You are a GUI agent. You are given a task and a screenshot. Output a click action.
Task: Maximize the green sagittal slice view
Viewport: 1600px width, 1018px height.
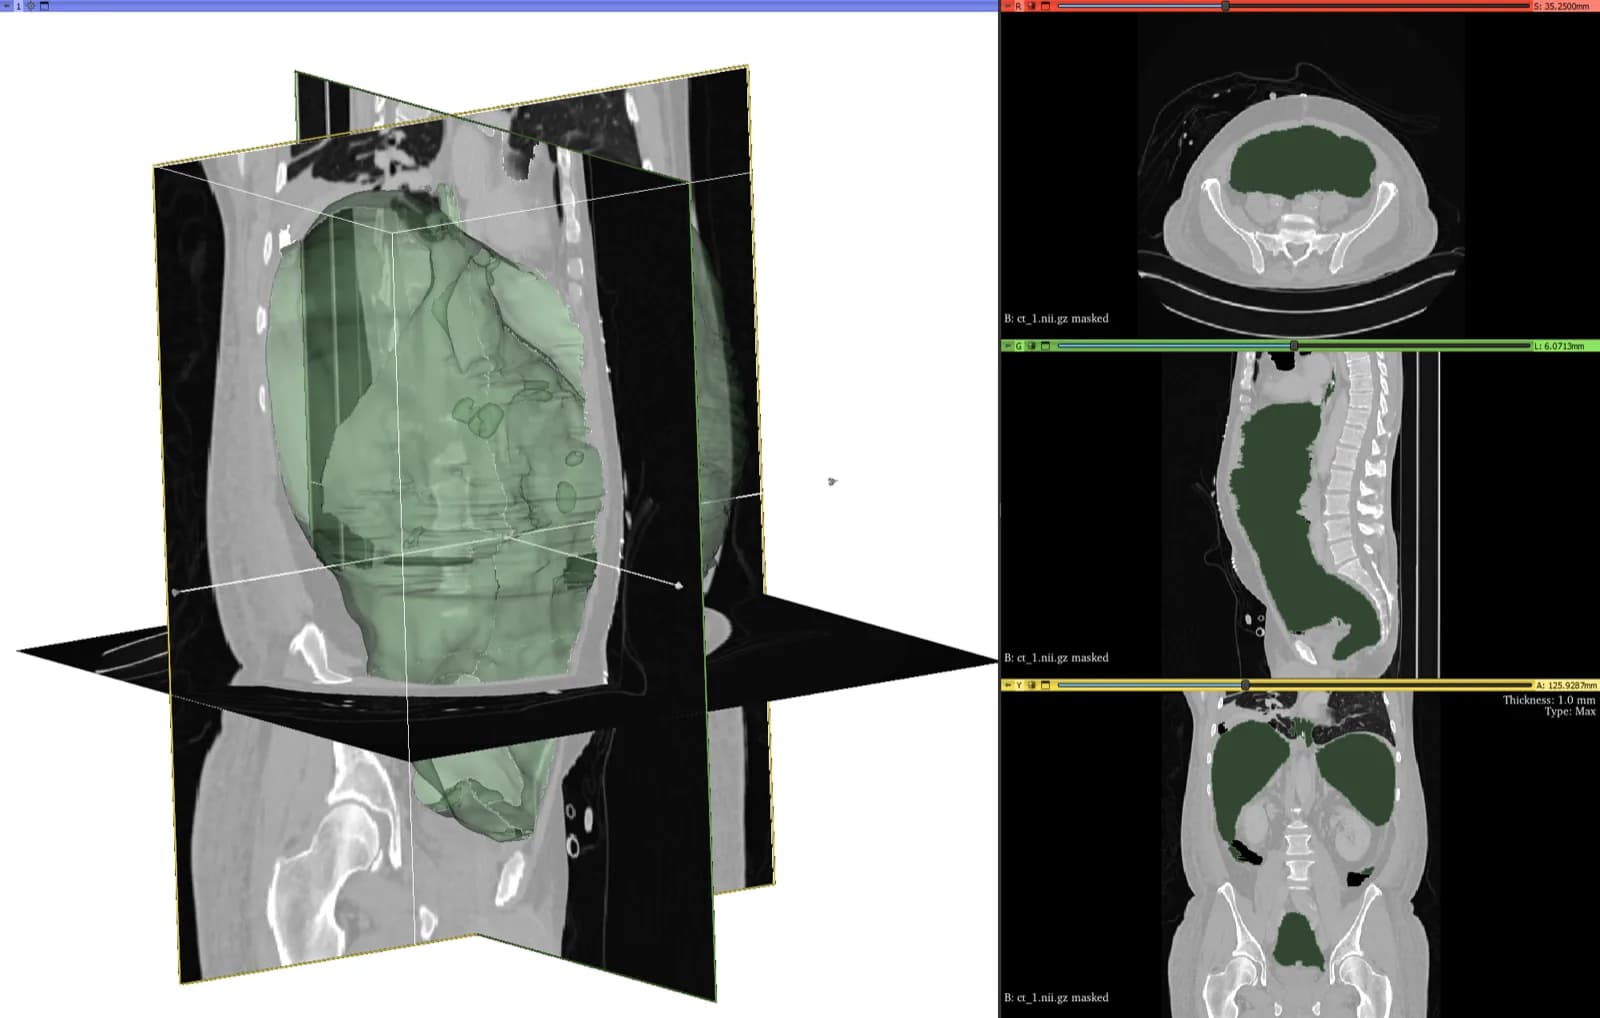tap(1046, 346)
